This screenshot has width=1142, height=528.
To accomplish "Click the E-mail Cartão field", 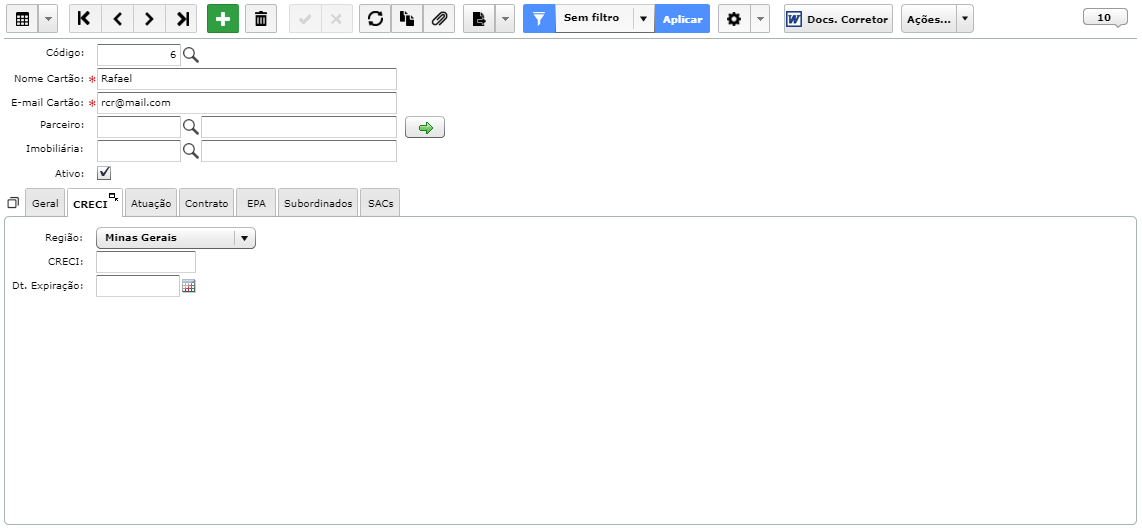I will pos(247,103).
